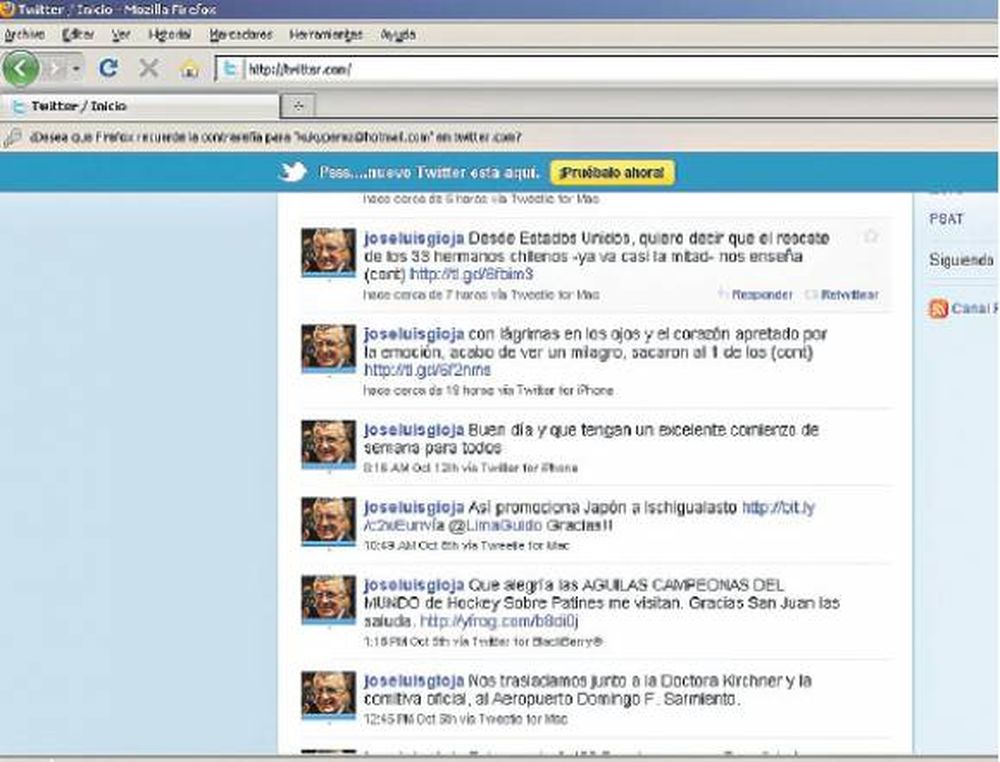Click joseluisgioja username on 'Buen día' tweet
The height and width of the screenshot is (762, 1000).
(x=414, y=430)
